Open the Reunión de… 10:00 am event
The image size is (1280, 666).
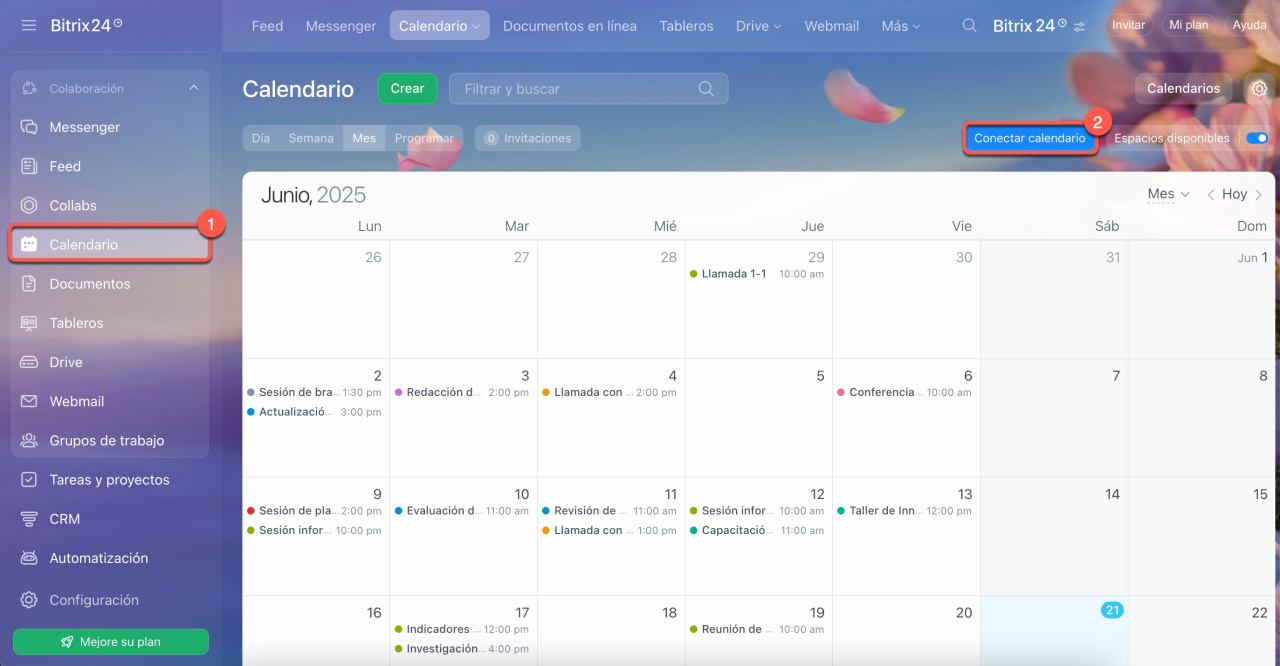(x=758, y=629)
